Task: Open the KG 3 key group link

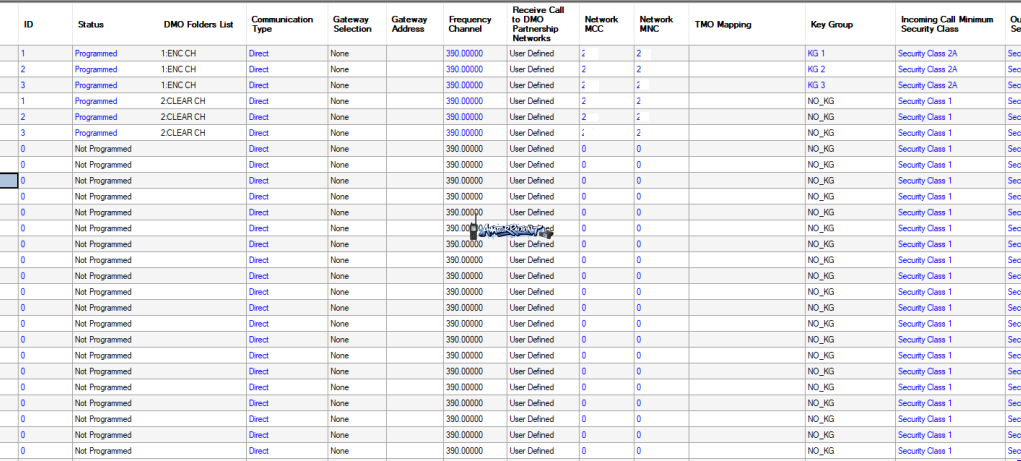Action: (816, 85)
